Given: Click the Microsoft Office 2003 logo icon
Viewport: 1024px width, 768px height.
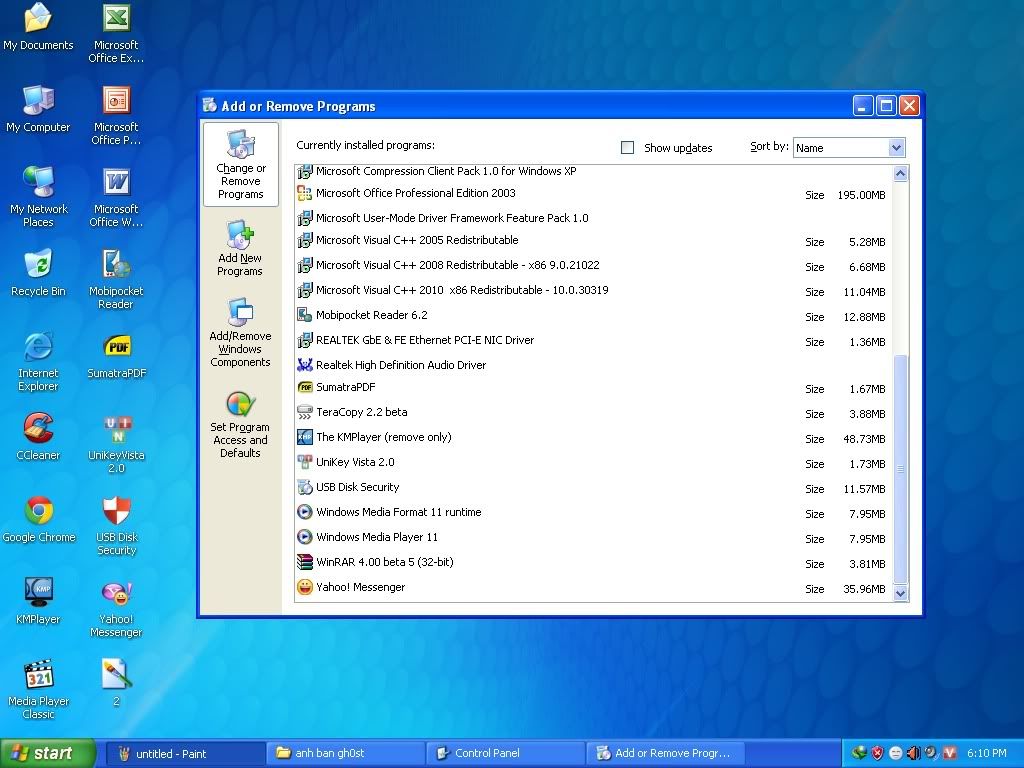Looking at the screenshot, I should (305, 193).
